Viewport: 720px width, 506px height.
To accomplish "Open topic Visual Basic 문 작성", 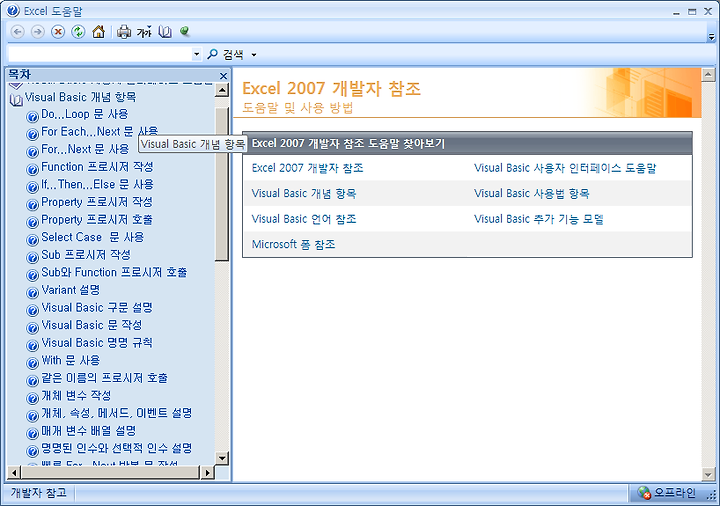I will 91,325.
